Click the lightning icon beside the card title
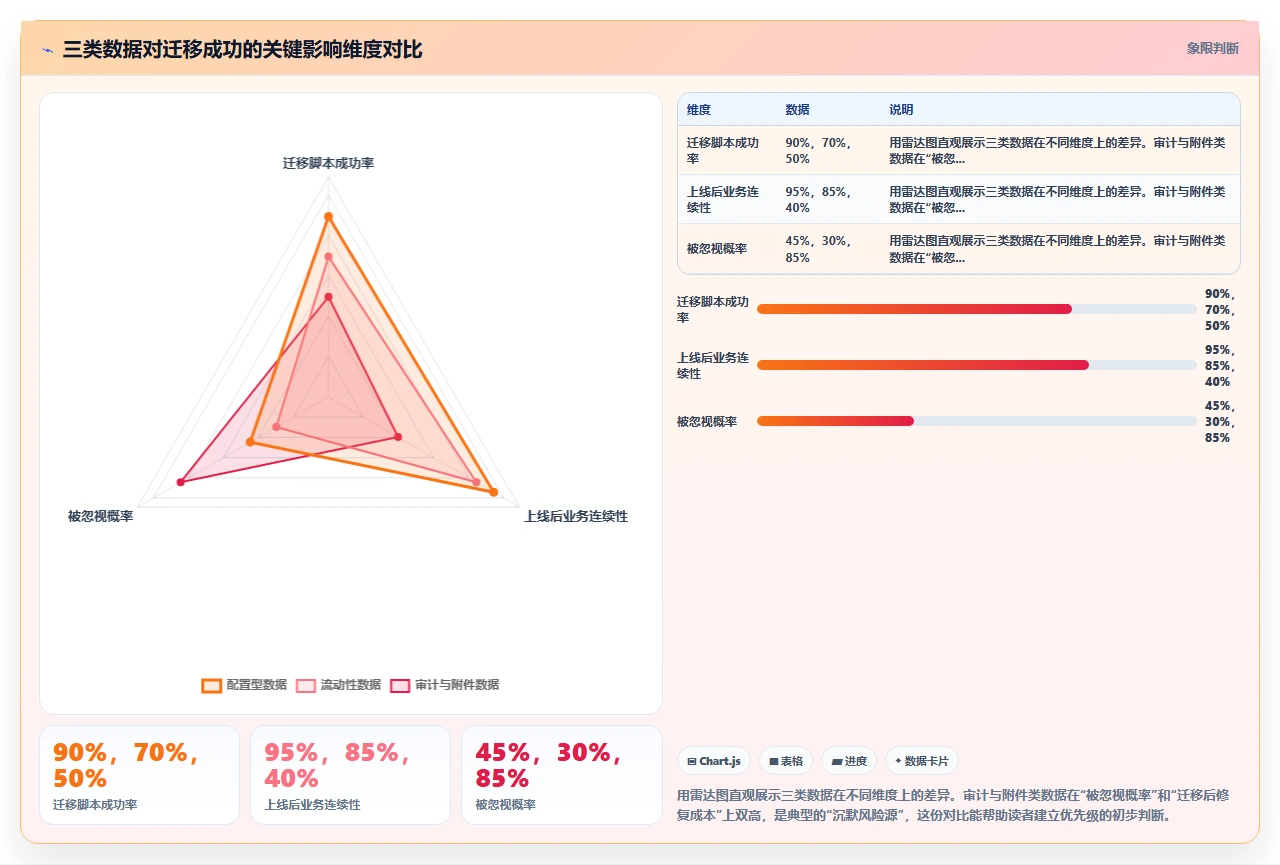Viewport: 1280px width, 865px height. point(48,49)
